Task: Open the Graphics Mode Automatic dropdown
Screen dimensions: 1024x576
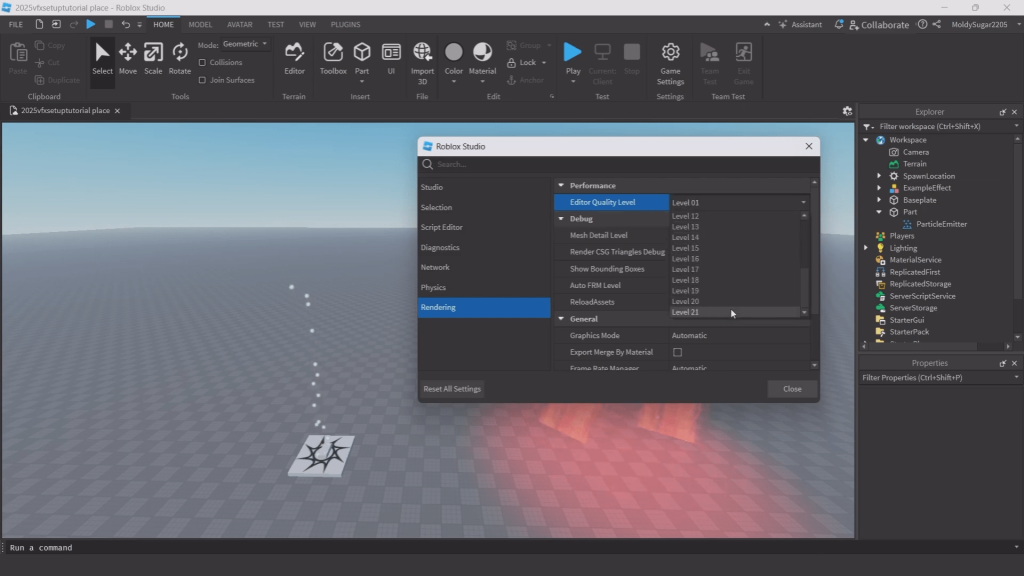Action: click(739, 336)
